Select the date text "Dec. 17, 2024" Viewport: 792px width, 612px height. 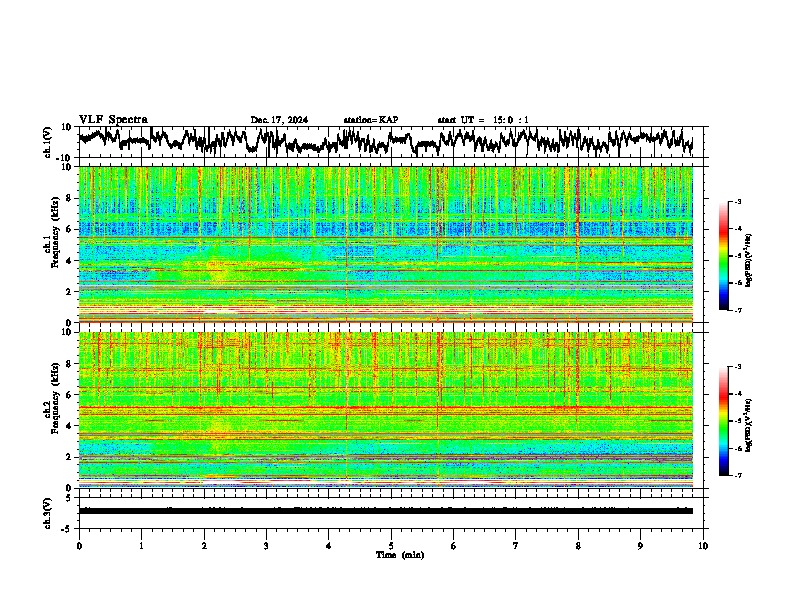point(279,120)
